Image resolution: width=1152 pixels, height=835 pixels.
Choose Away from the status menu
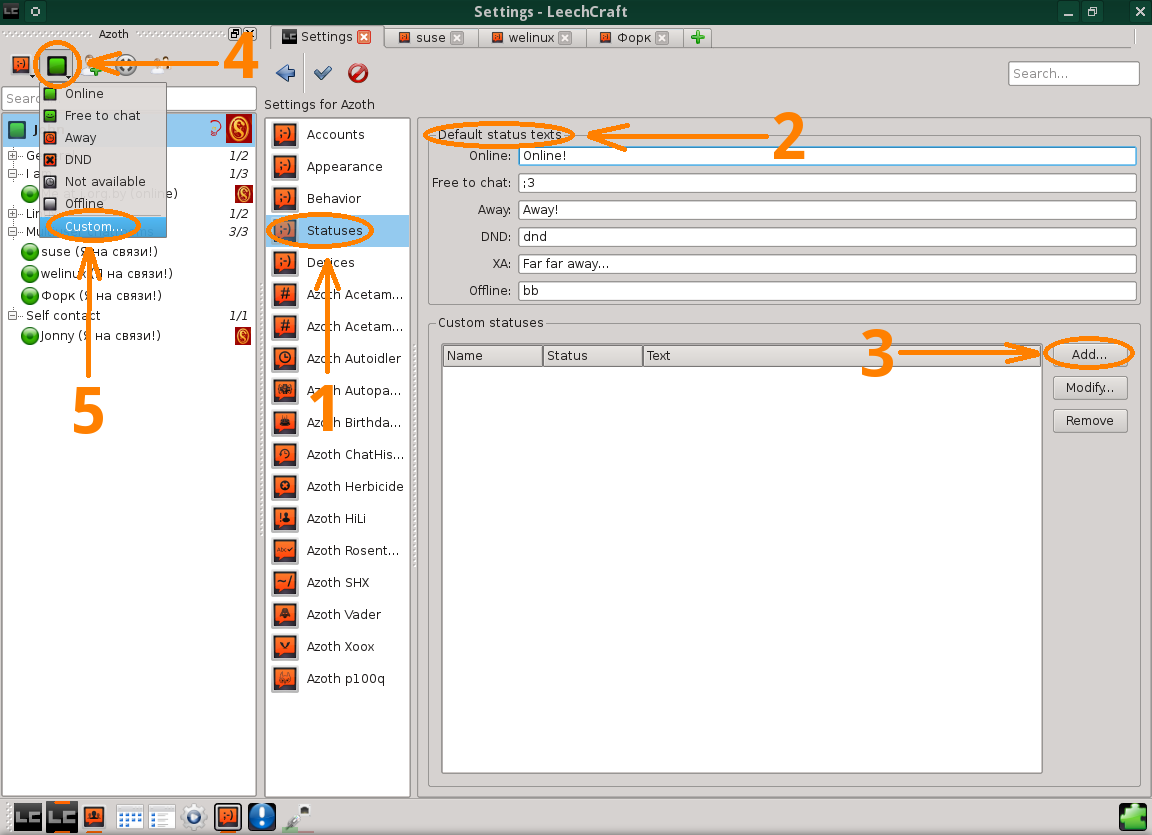pyautogui.click(x=103, y=137)
